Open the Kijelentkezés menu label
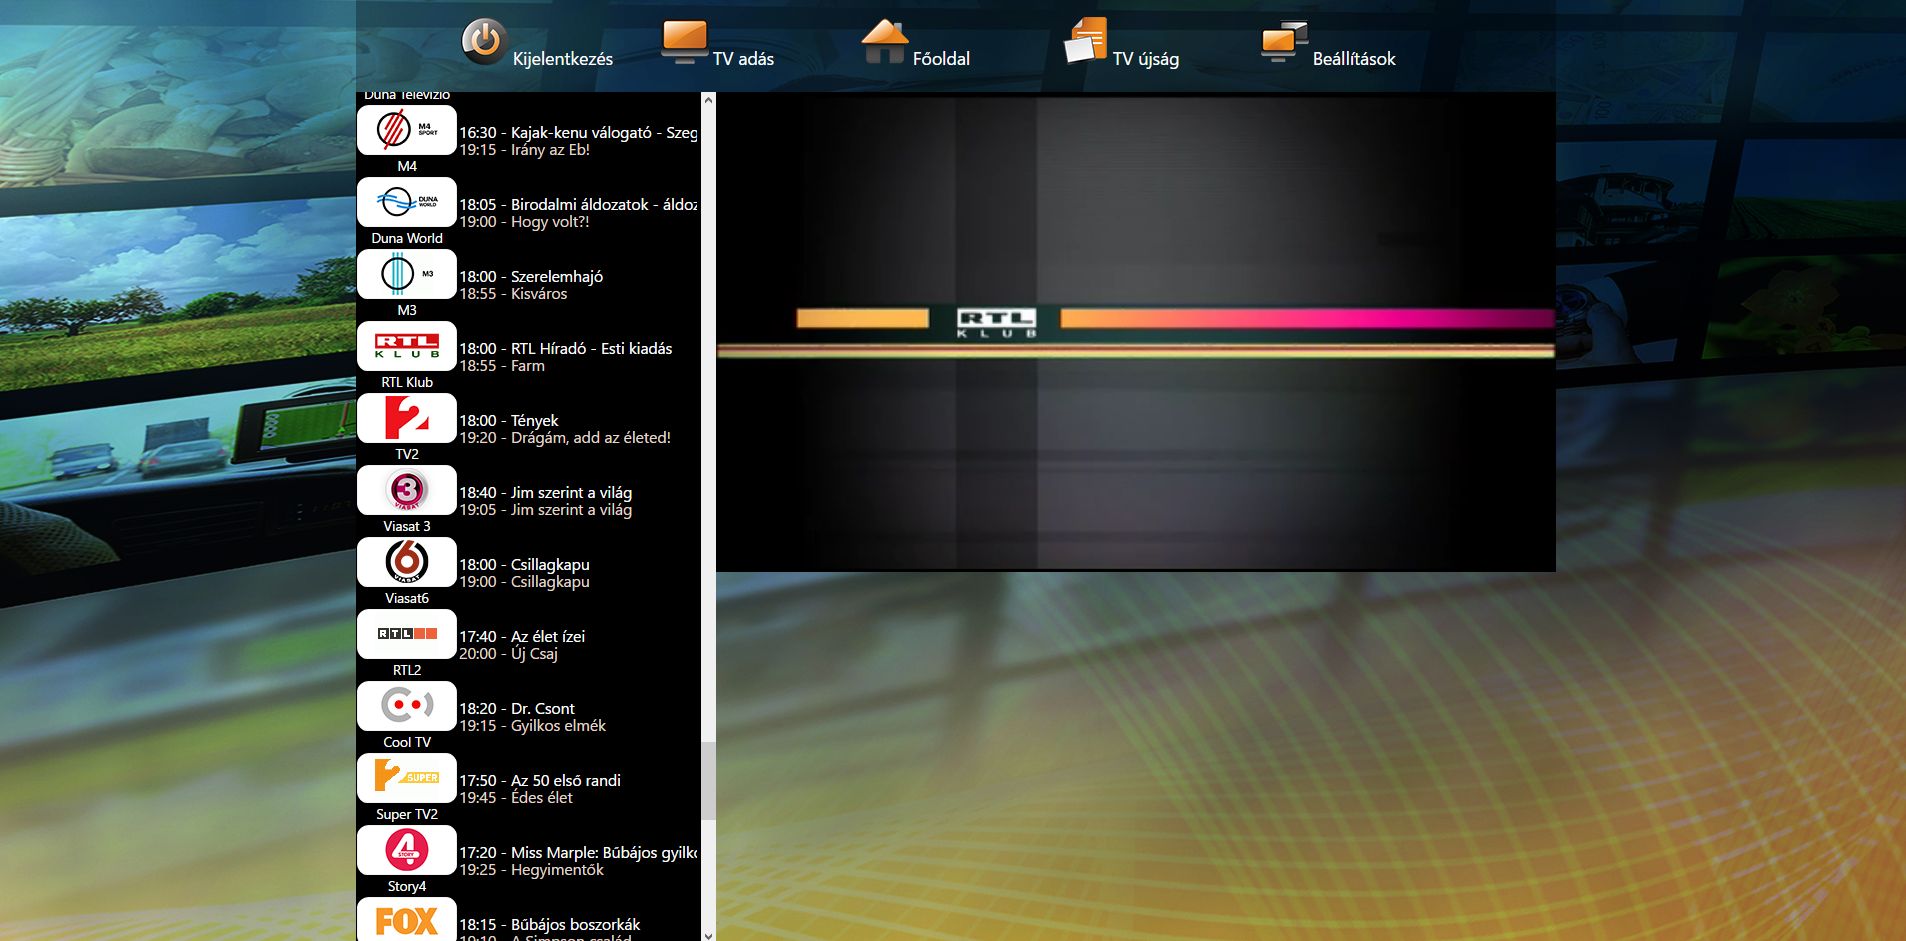The width and height of the screenshot is (1906, 941). [563, 59]
